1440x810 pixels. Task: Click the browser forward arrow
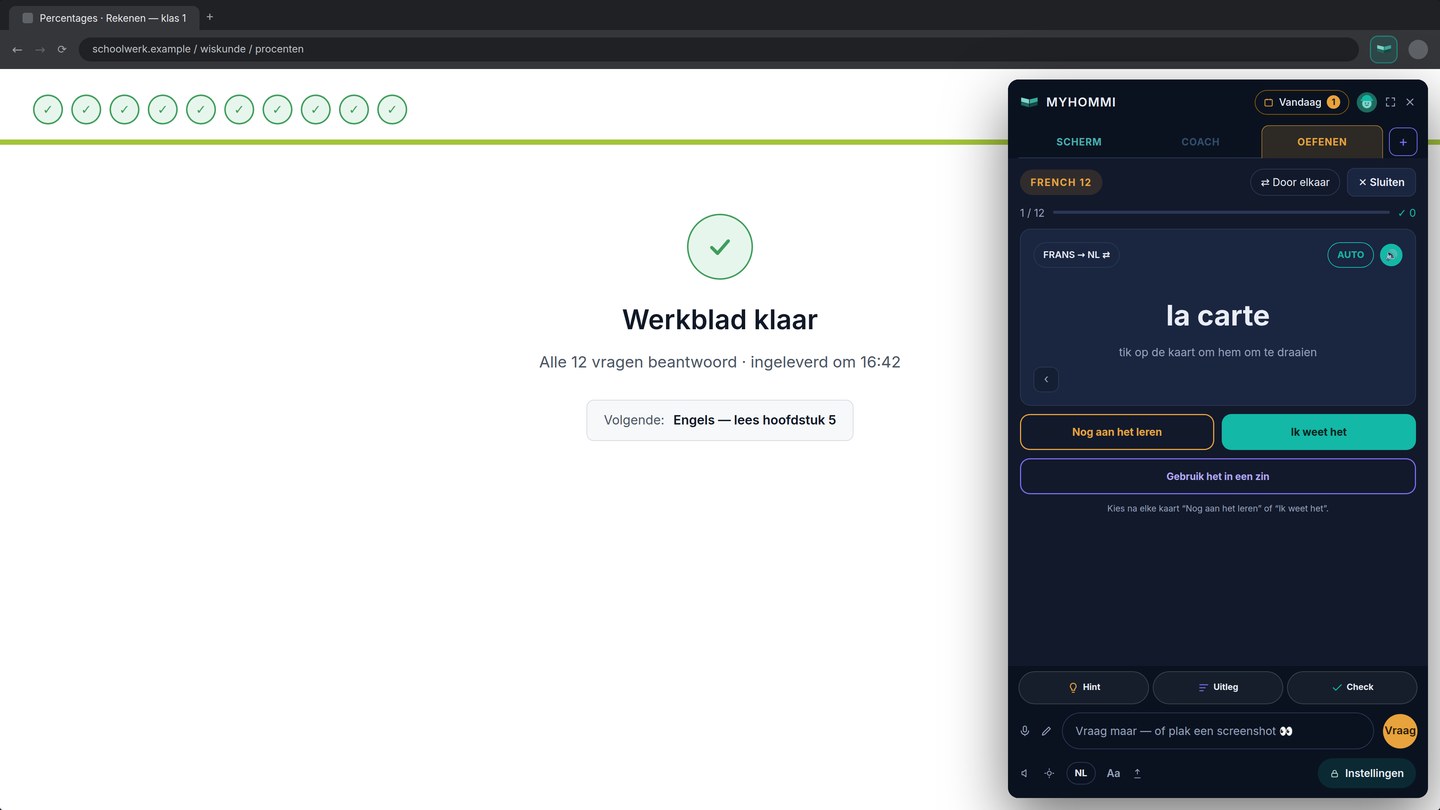point(40,49)
